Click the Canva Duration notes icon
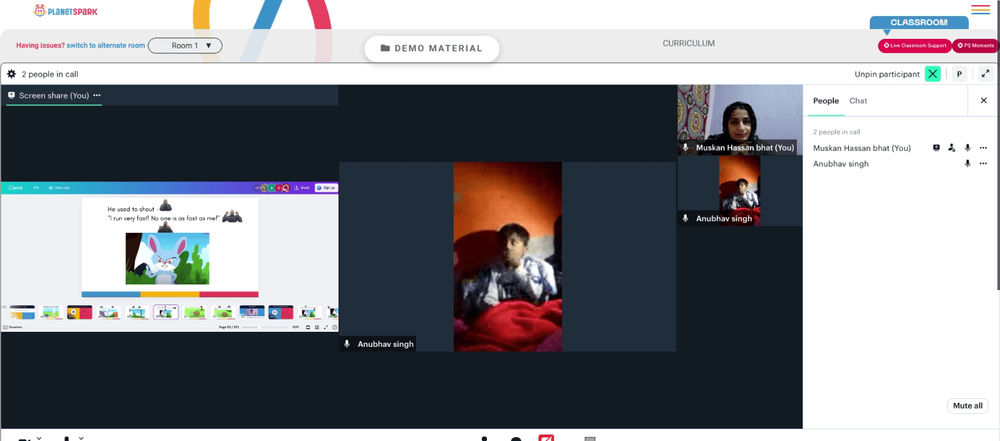This screenshot has width=1000, height=441. pos(13,327)
